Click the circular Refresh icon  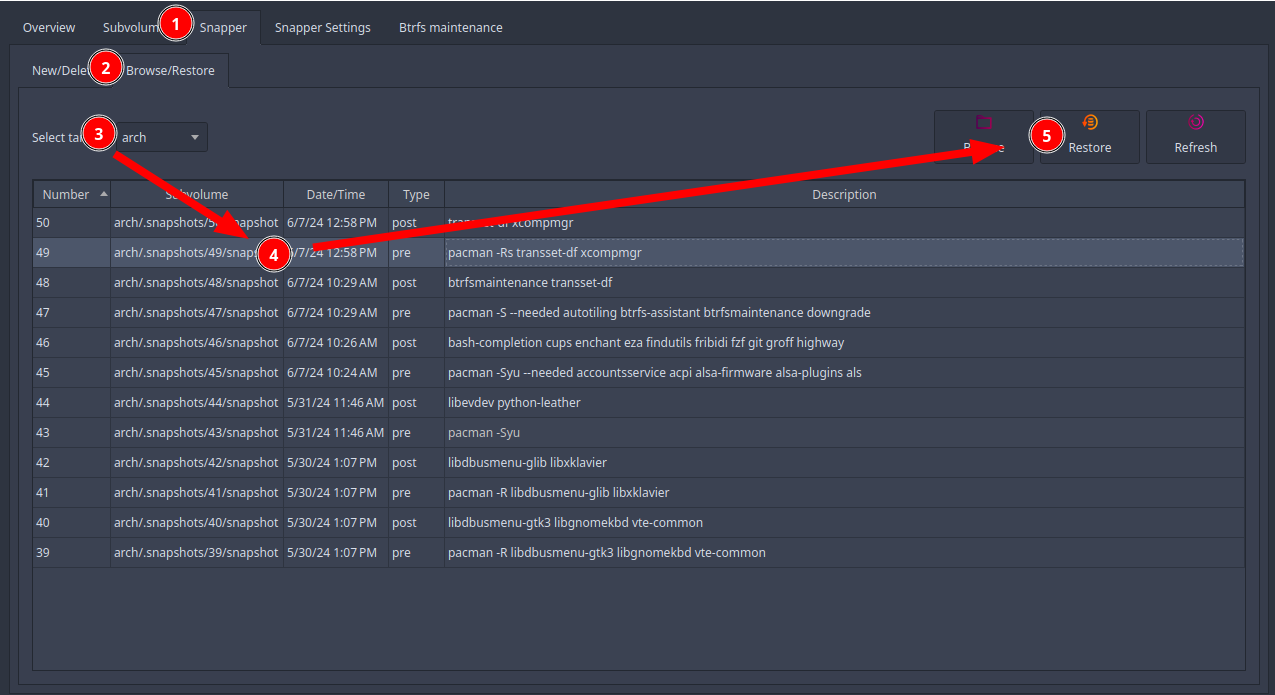tap(1195, 122)
